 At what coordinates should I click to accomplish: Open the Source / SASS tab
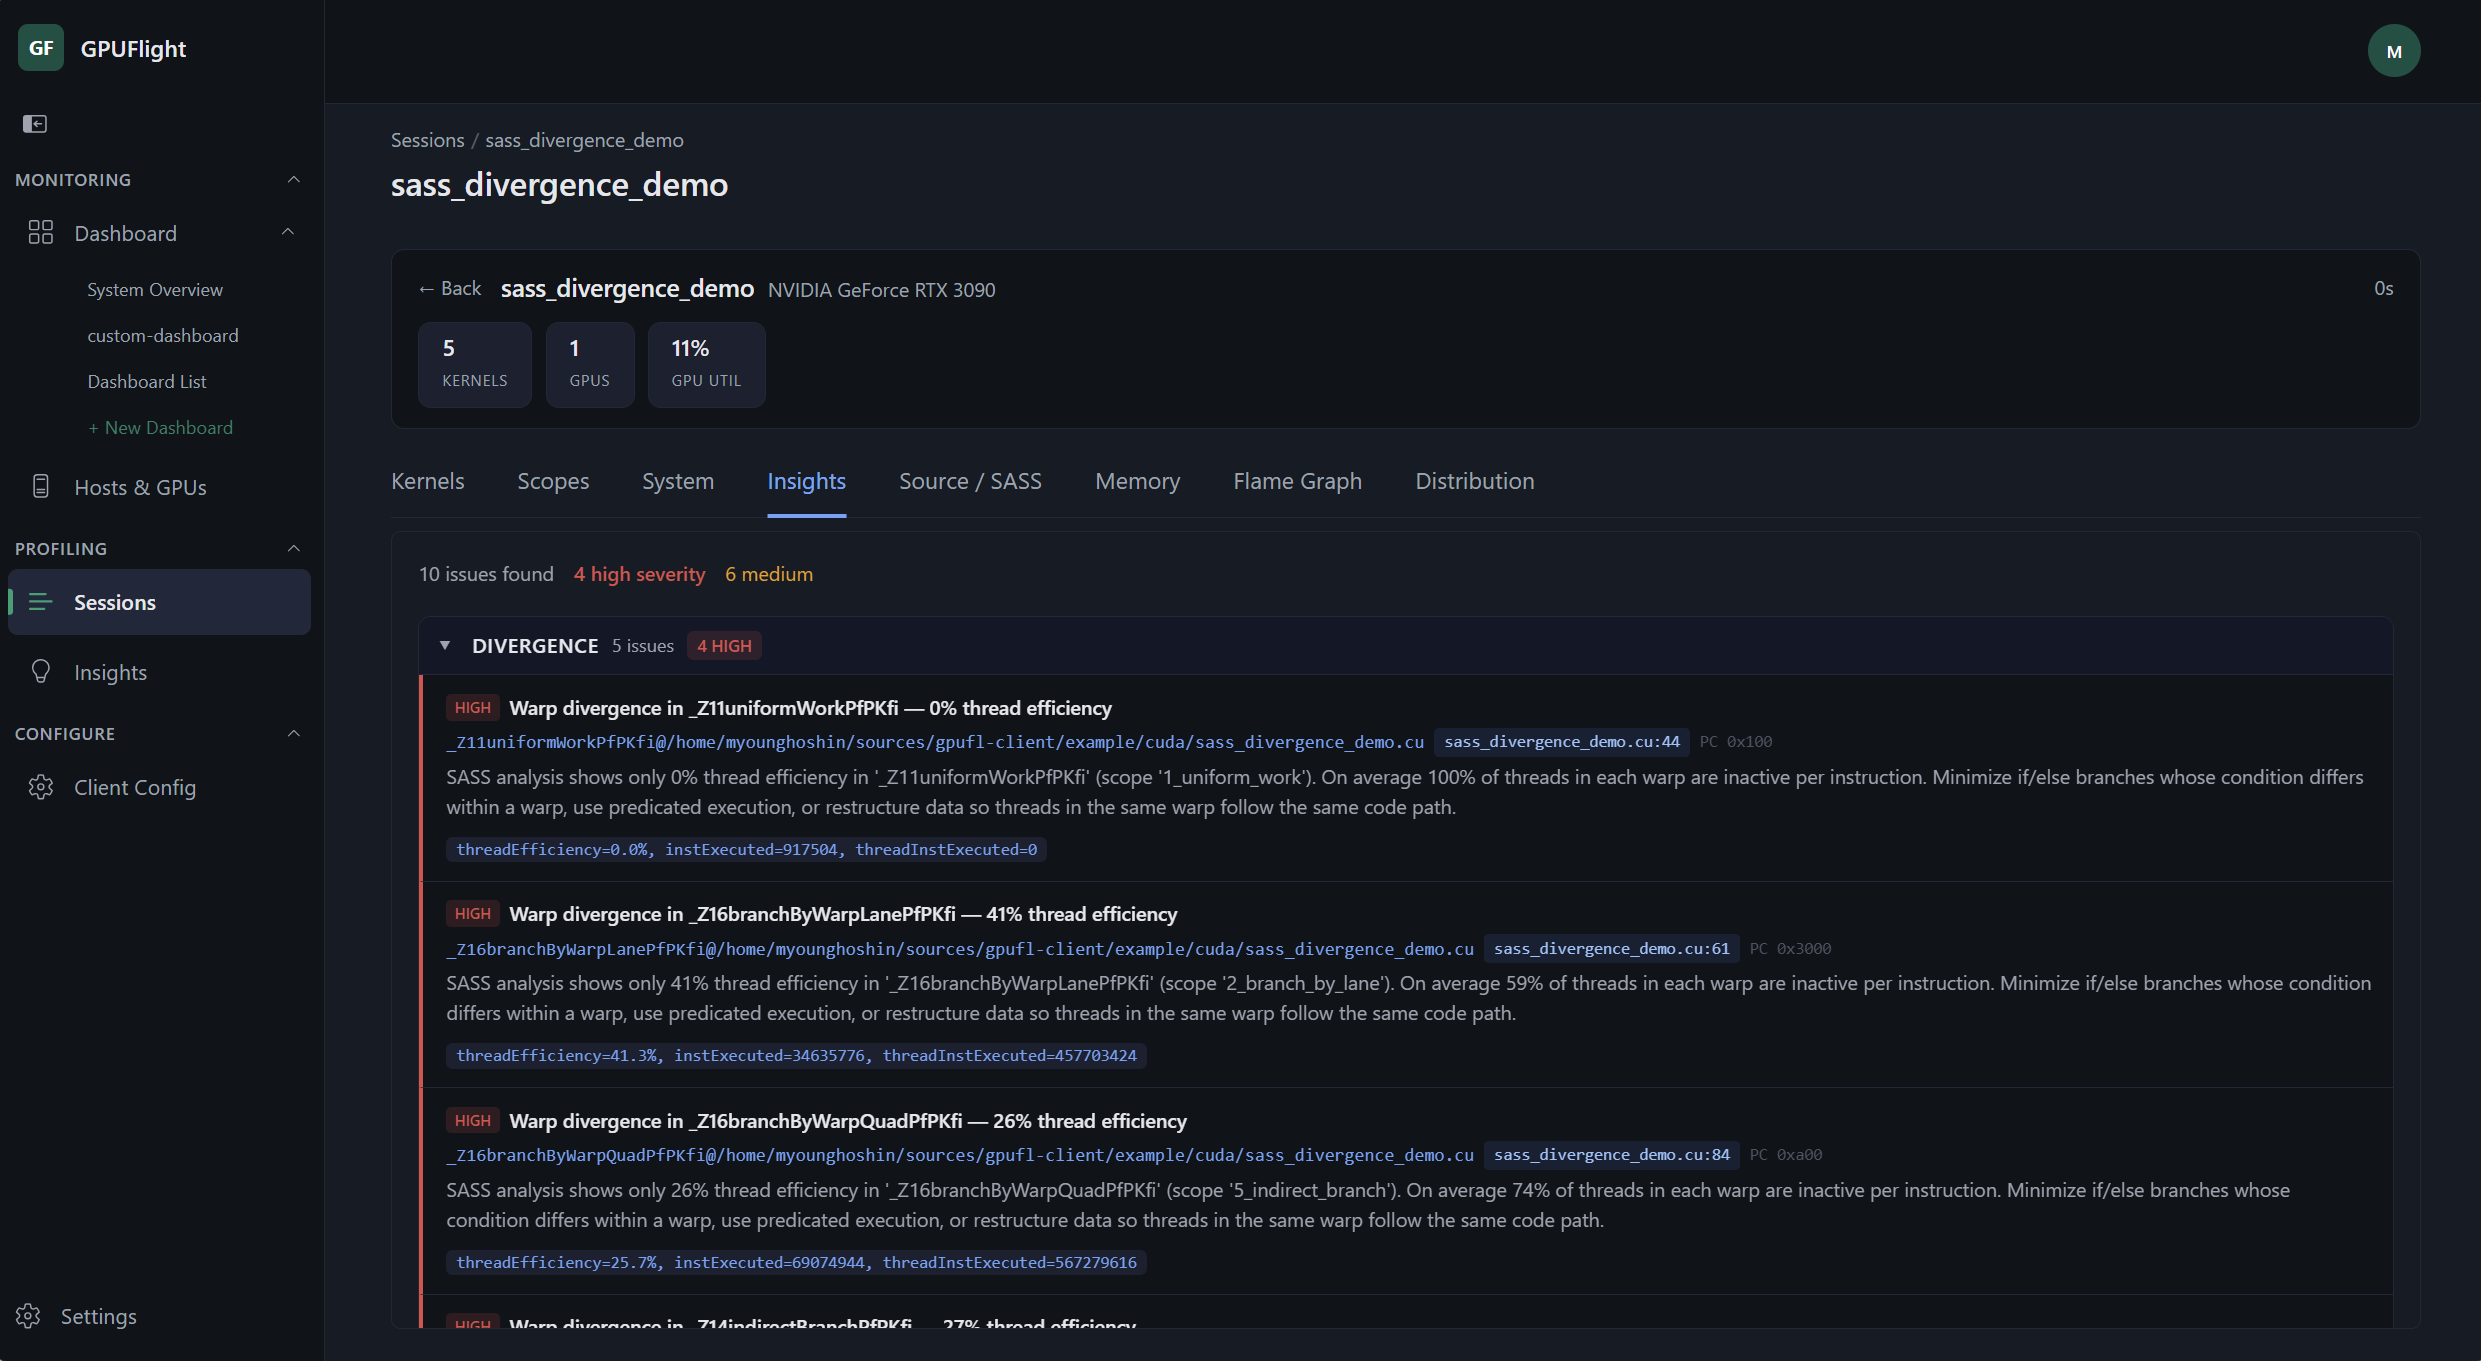point(970,481)
